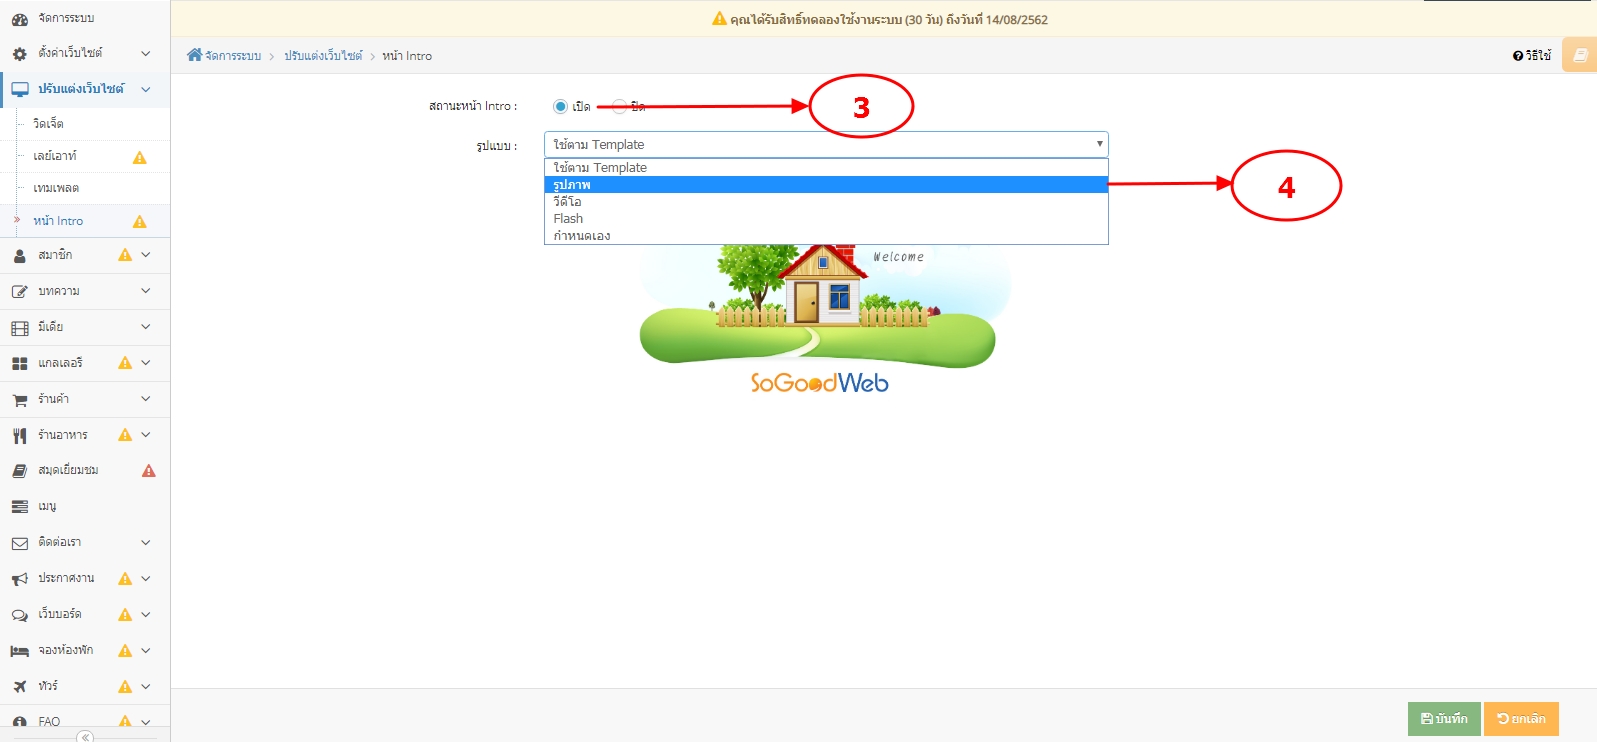Open เลย์เอาท์ in the sidebar submenu
This screenshot has width=1597, height=742.
(x=55, y=156)
